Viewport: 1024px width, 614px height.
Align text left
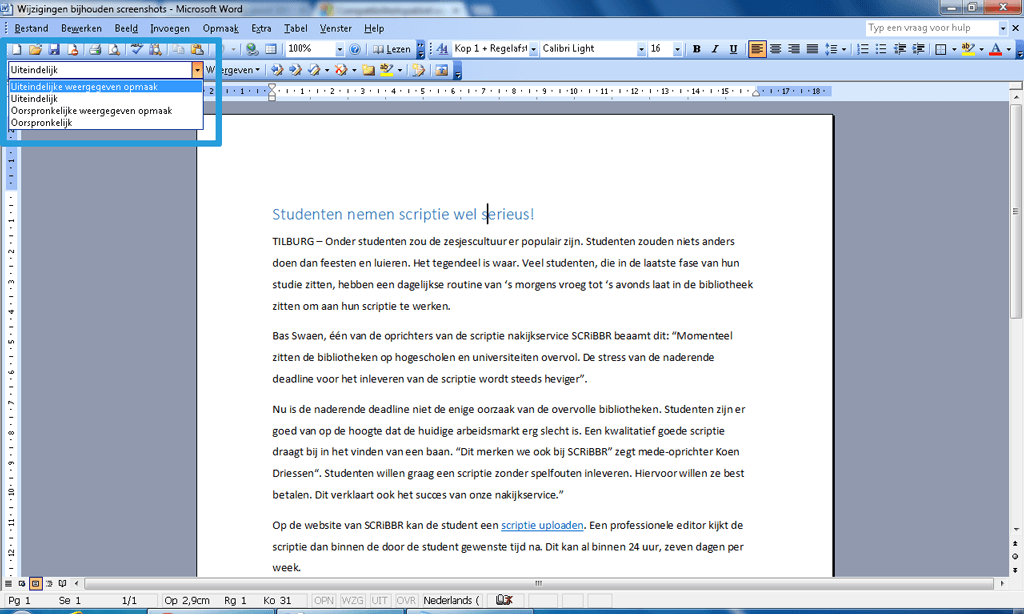pyautogui.click(x=757, y=49)
